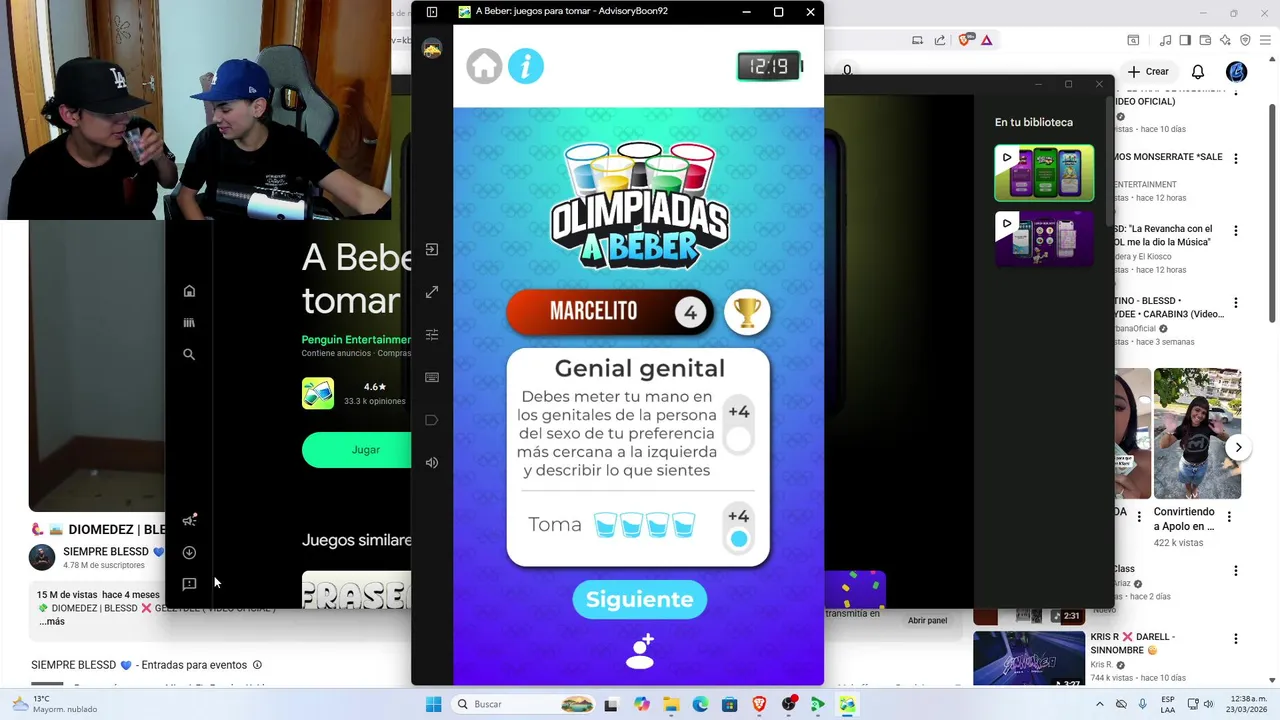
Task: Click the Brave Shields lion icon
Action: 965,40
